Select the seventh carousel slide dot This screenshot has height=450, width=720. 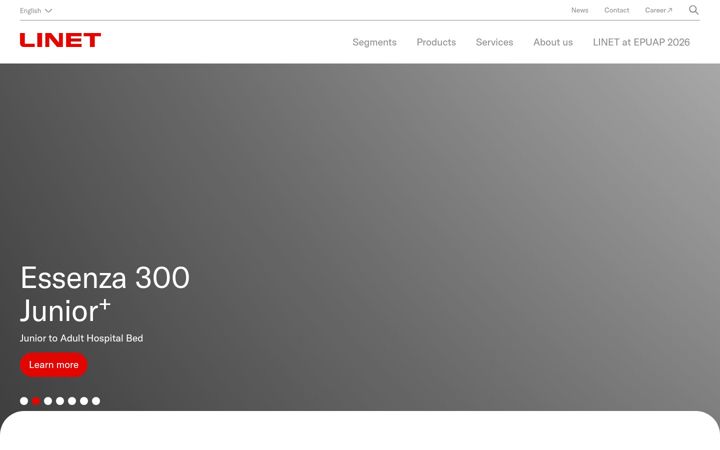96,401
